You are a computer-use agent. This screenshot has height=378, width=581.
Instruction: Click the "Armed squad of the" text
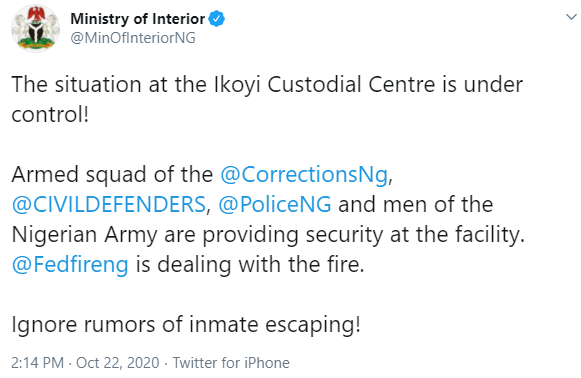[x=112, y=175]
